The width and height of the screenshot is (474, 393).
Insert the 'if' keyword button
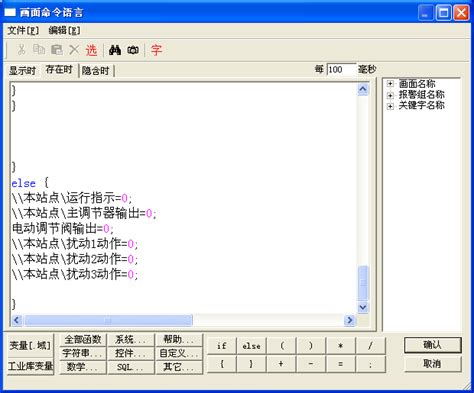tap(222, 346)
